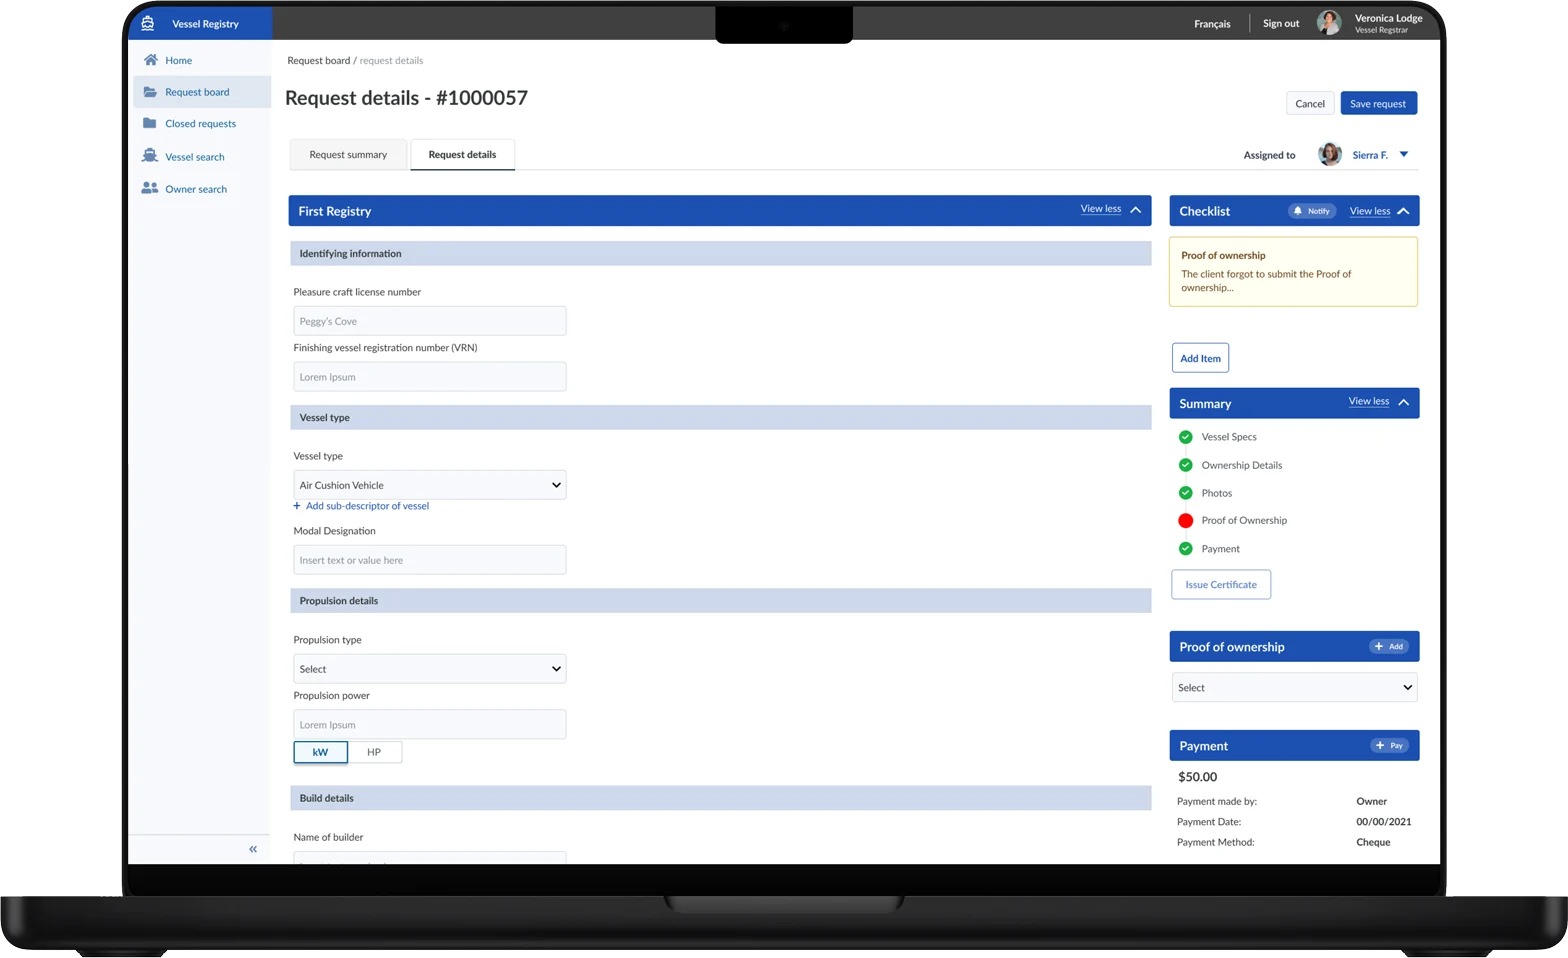This screenshot has width=1568, height=958.
Task: Select the Request details tab
Action: pos(462,155)
